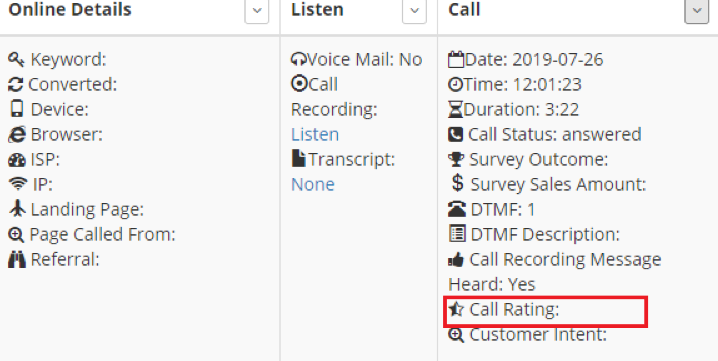Screen dimensions: 718x361
Task: Click the half-star Call Rating icon
Action: tap(456, 309)
